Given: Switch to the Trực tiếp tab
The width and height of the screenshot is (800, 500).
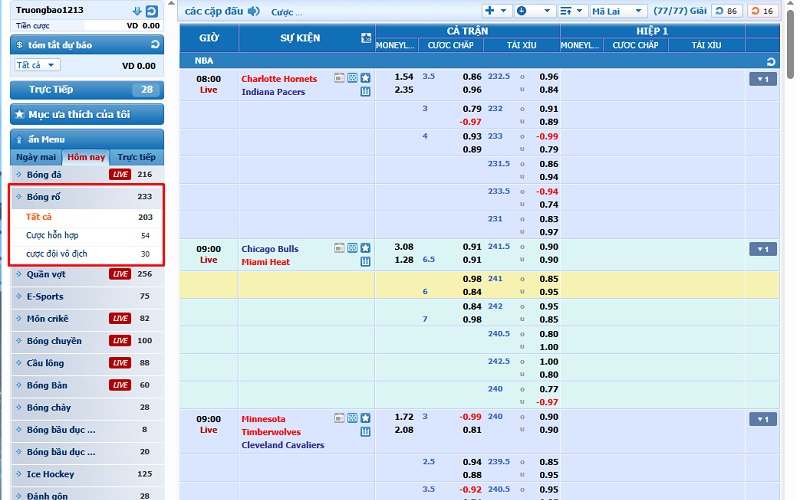Looking at the screenshot, I should [x=136, y=157].
